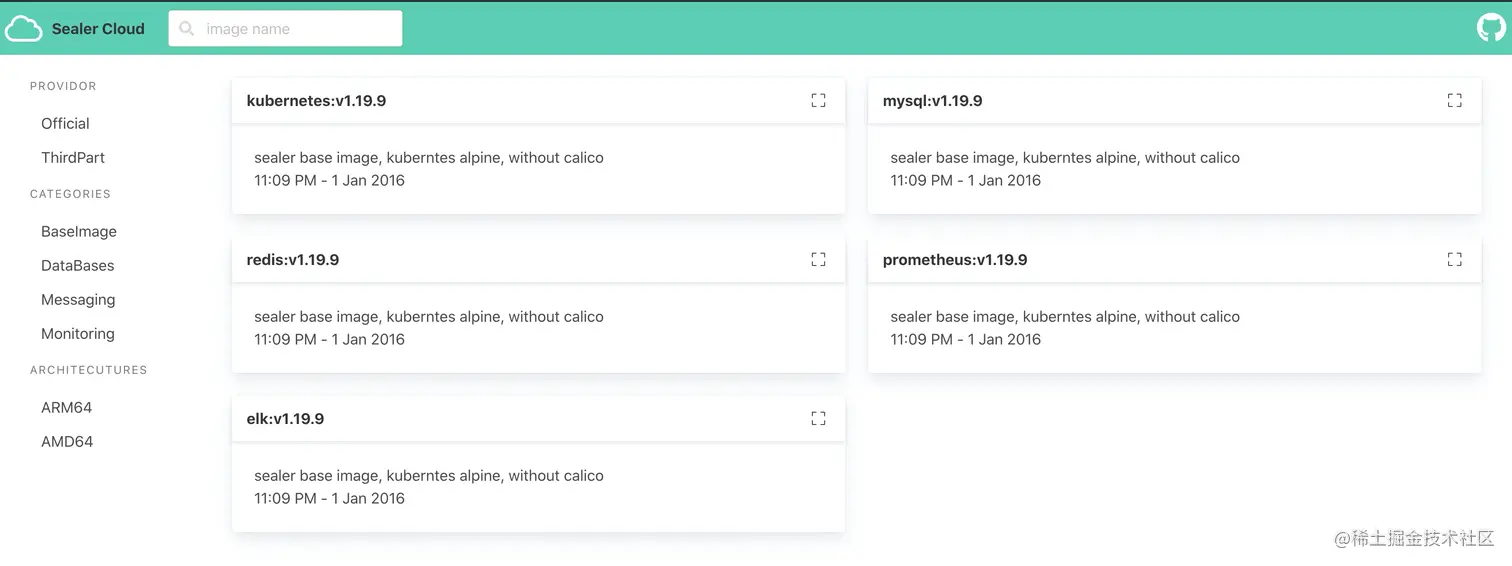The width and height of the screenshot is (1512, 566).
Task: Click the ARCHITECUTURES section heading
Action: coord(88,370)
